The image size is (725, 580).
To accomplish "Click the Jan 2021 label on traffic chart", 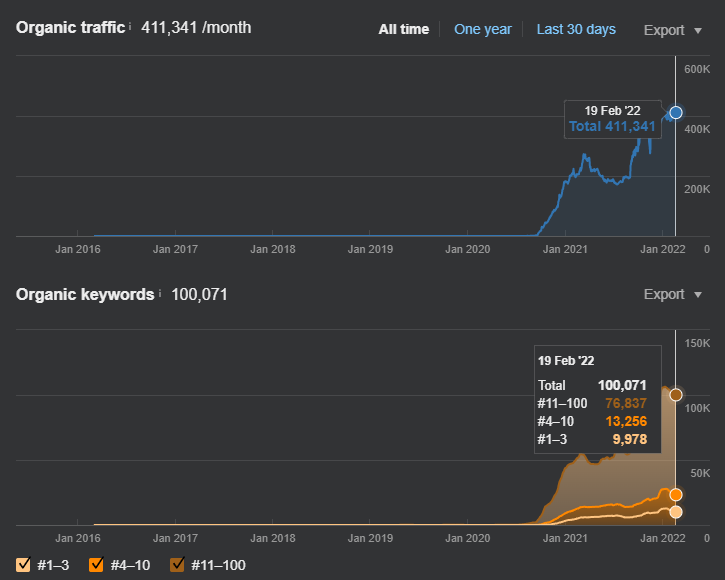I will coord(565,249).
